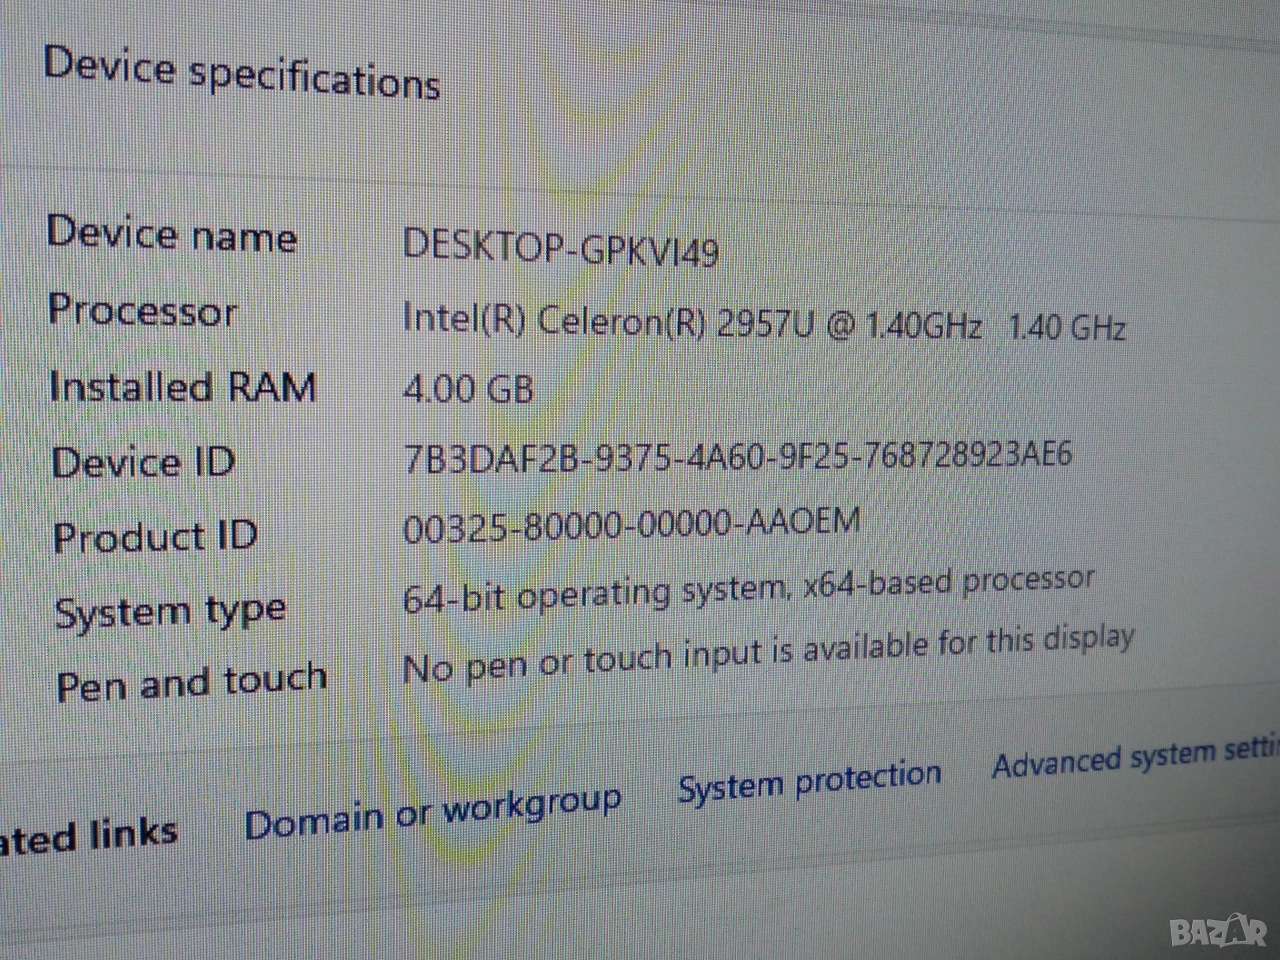Click the Processor label
Viewport: 1280px width, 960px height.
(x=142, y=311)
